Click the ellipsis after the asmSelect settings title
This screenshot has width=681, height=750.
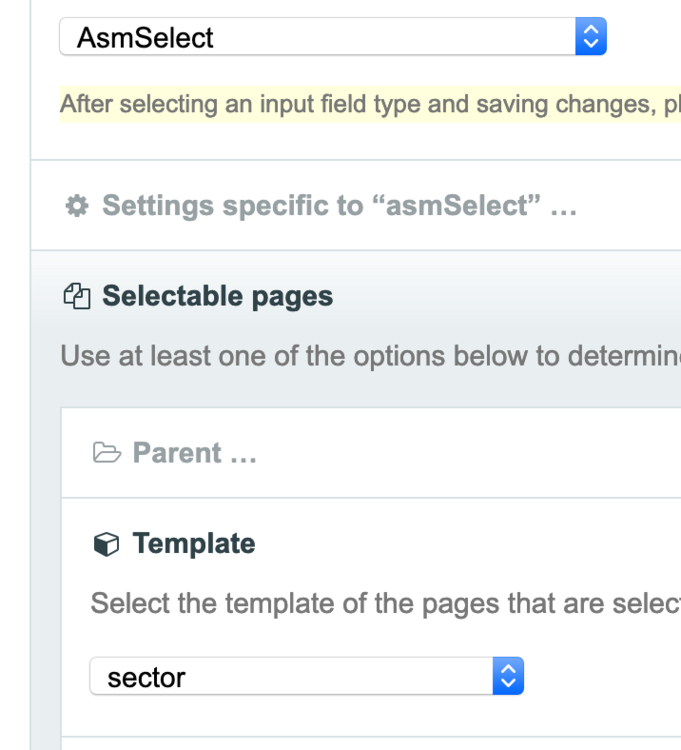(x=563, y=207)
